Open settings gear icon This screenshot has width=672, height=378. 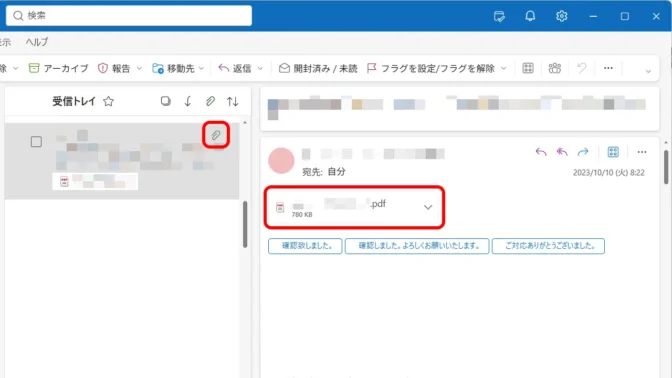561,16
